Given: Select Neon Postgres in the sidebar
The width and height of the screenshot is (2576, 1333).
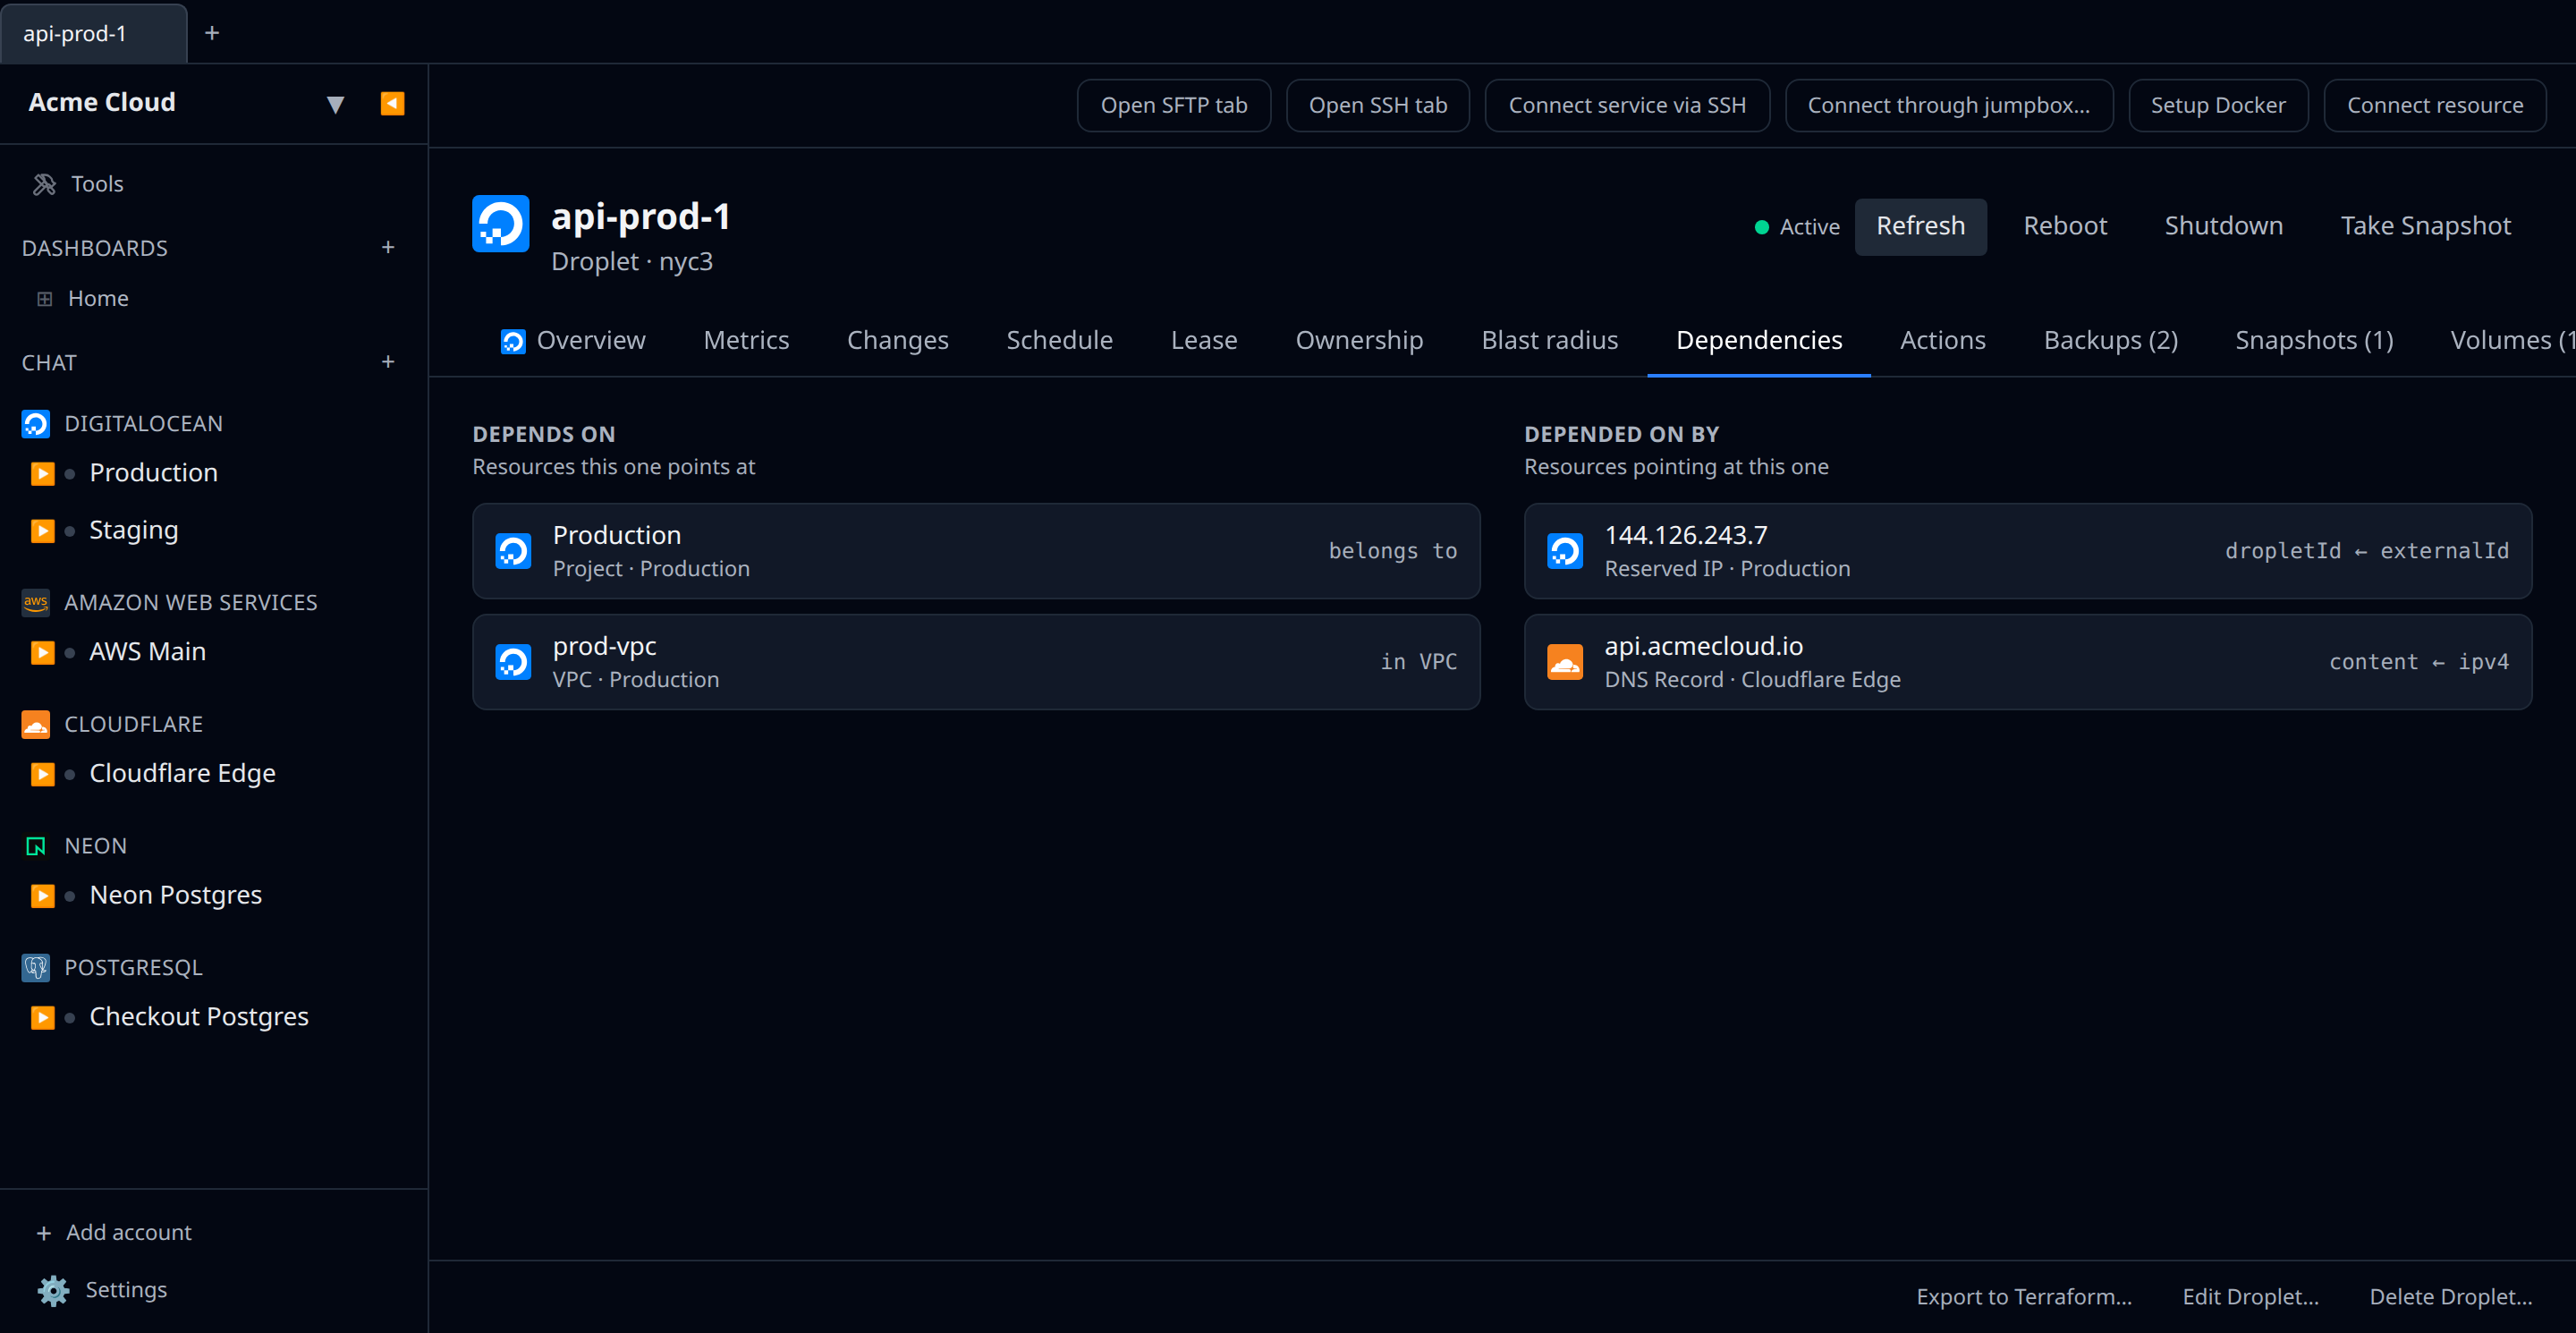Looking at the screenshot, I should coord(176,896).
